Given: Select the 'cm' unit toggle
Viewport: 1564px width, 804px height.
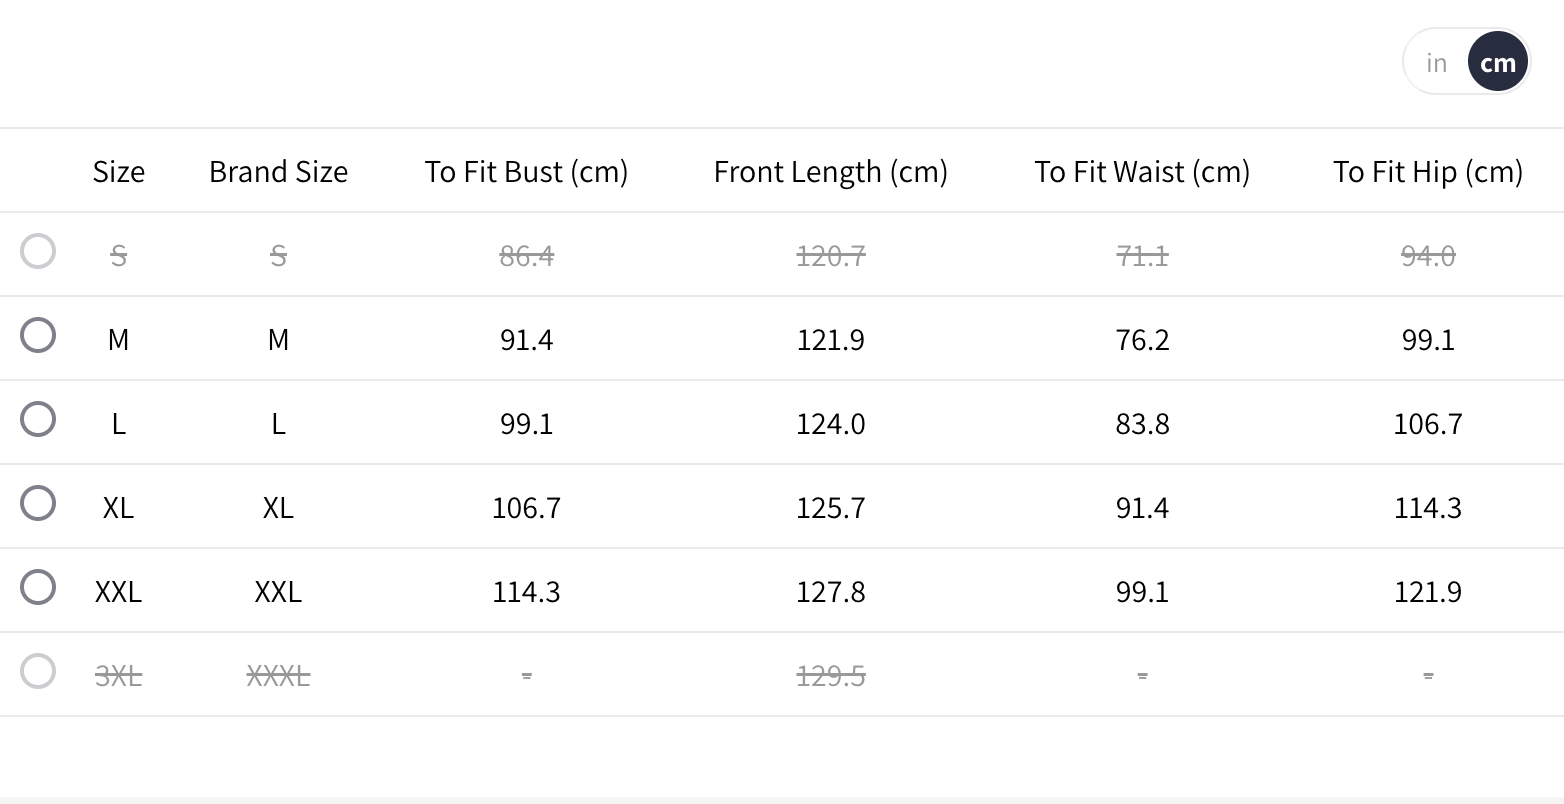Looking at the screenshot, I should click(1497, 63).
